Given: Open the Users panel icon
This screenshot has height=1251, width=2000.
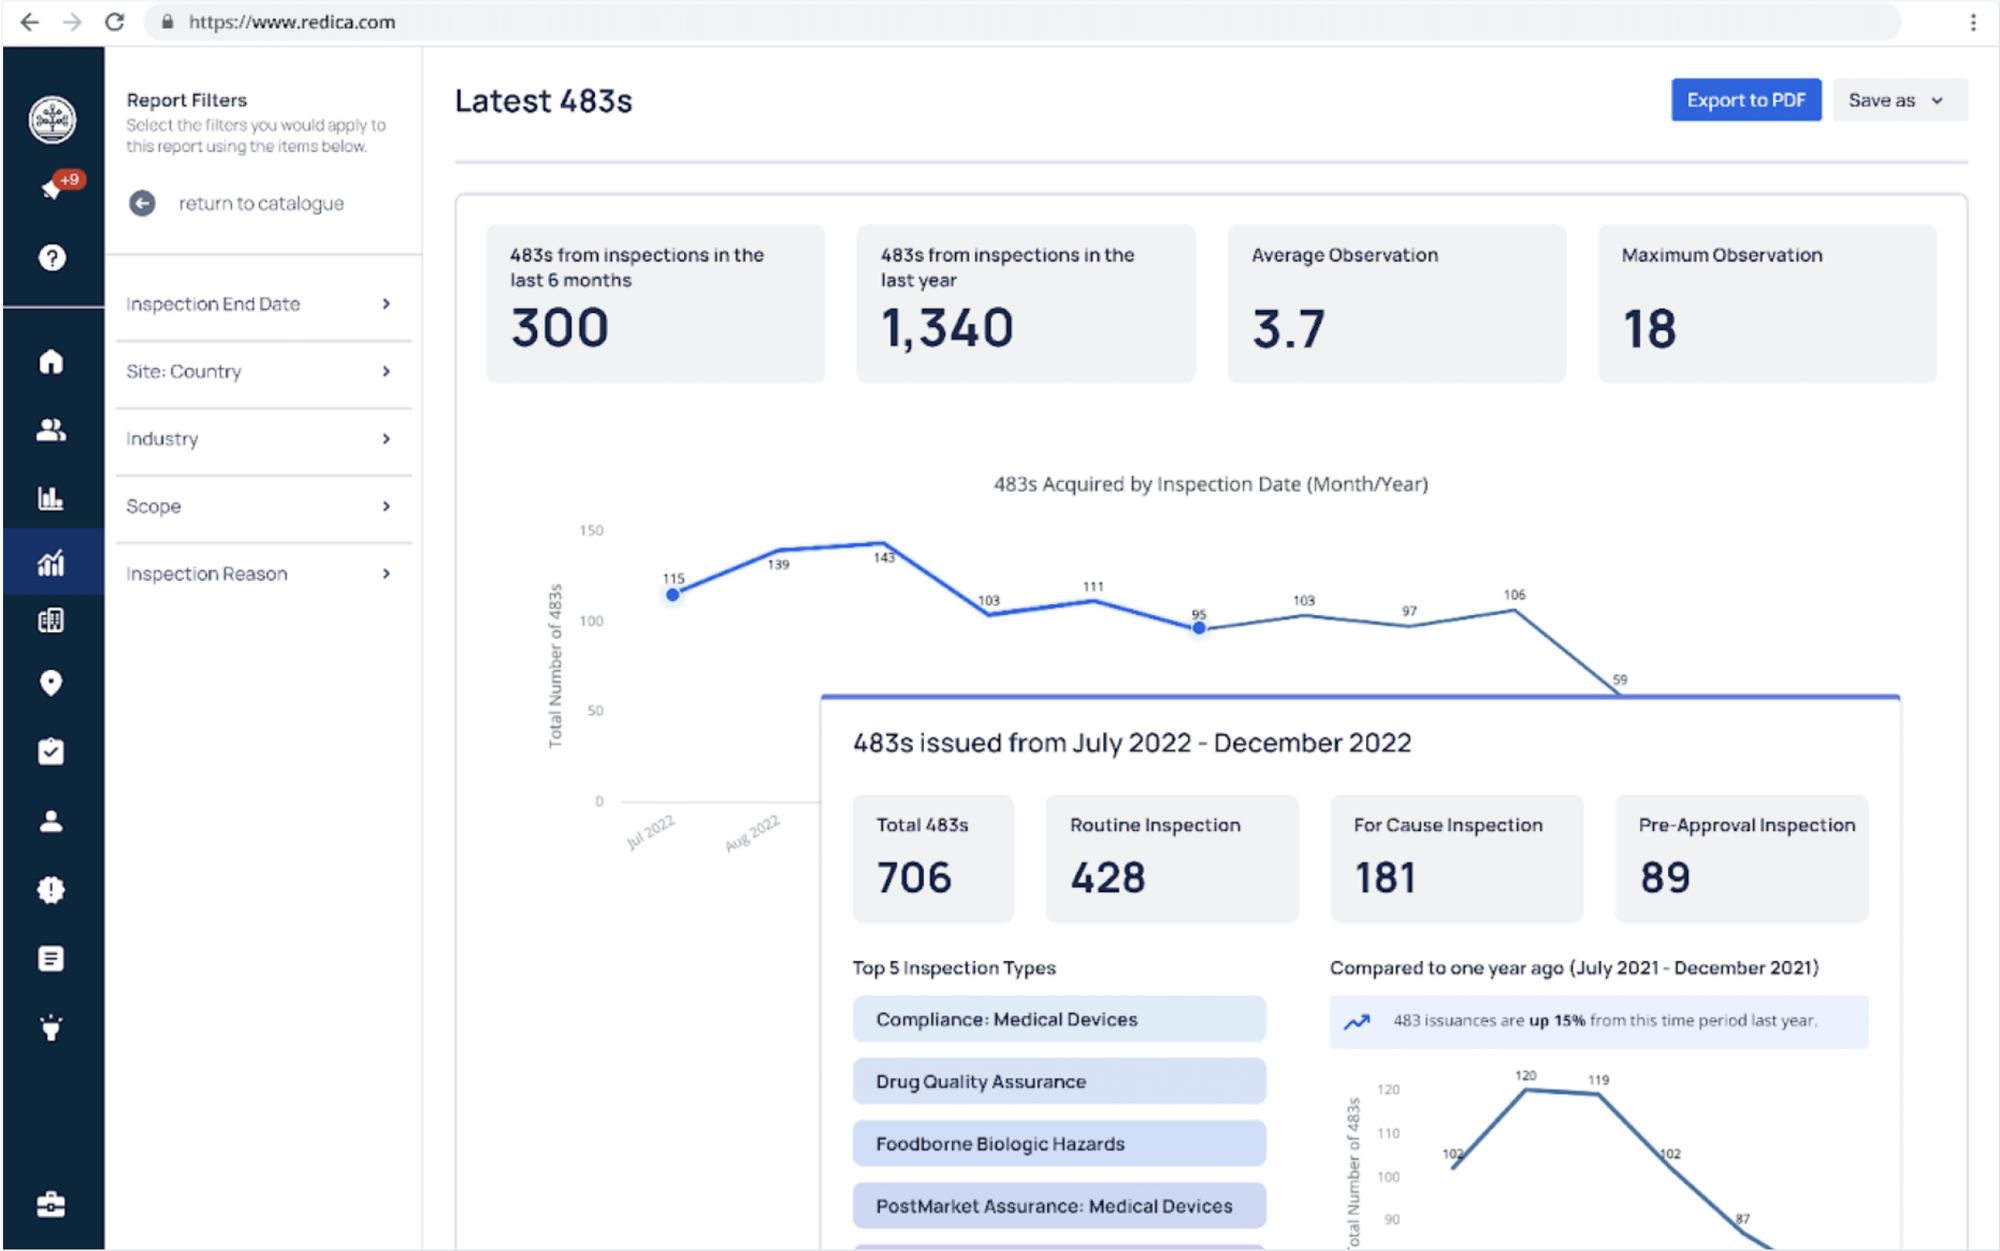Looking at the screenshot, I should (x=52, y=430).
